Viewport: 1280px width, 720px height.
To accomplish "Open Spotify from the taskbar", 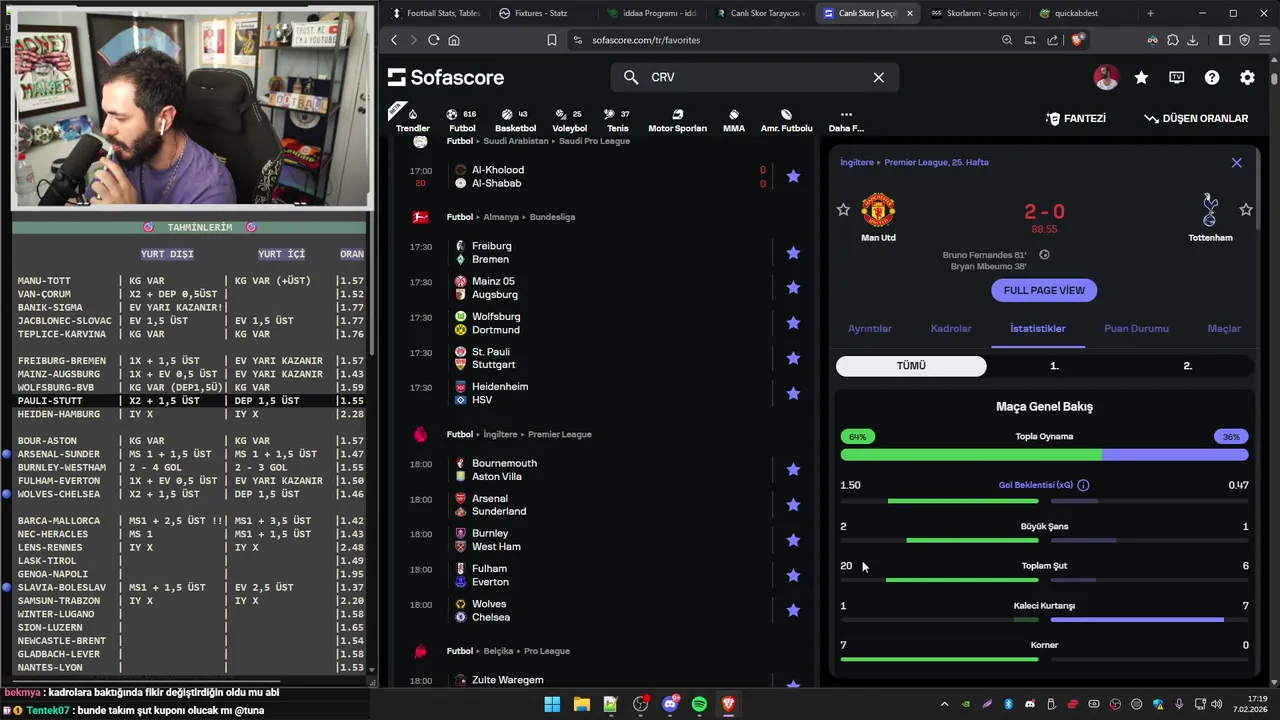I will pos(699,704).
